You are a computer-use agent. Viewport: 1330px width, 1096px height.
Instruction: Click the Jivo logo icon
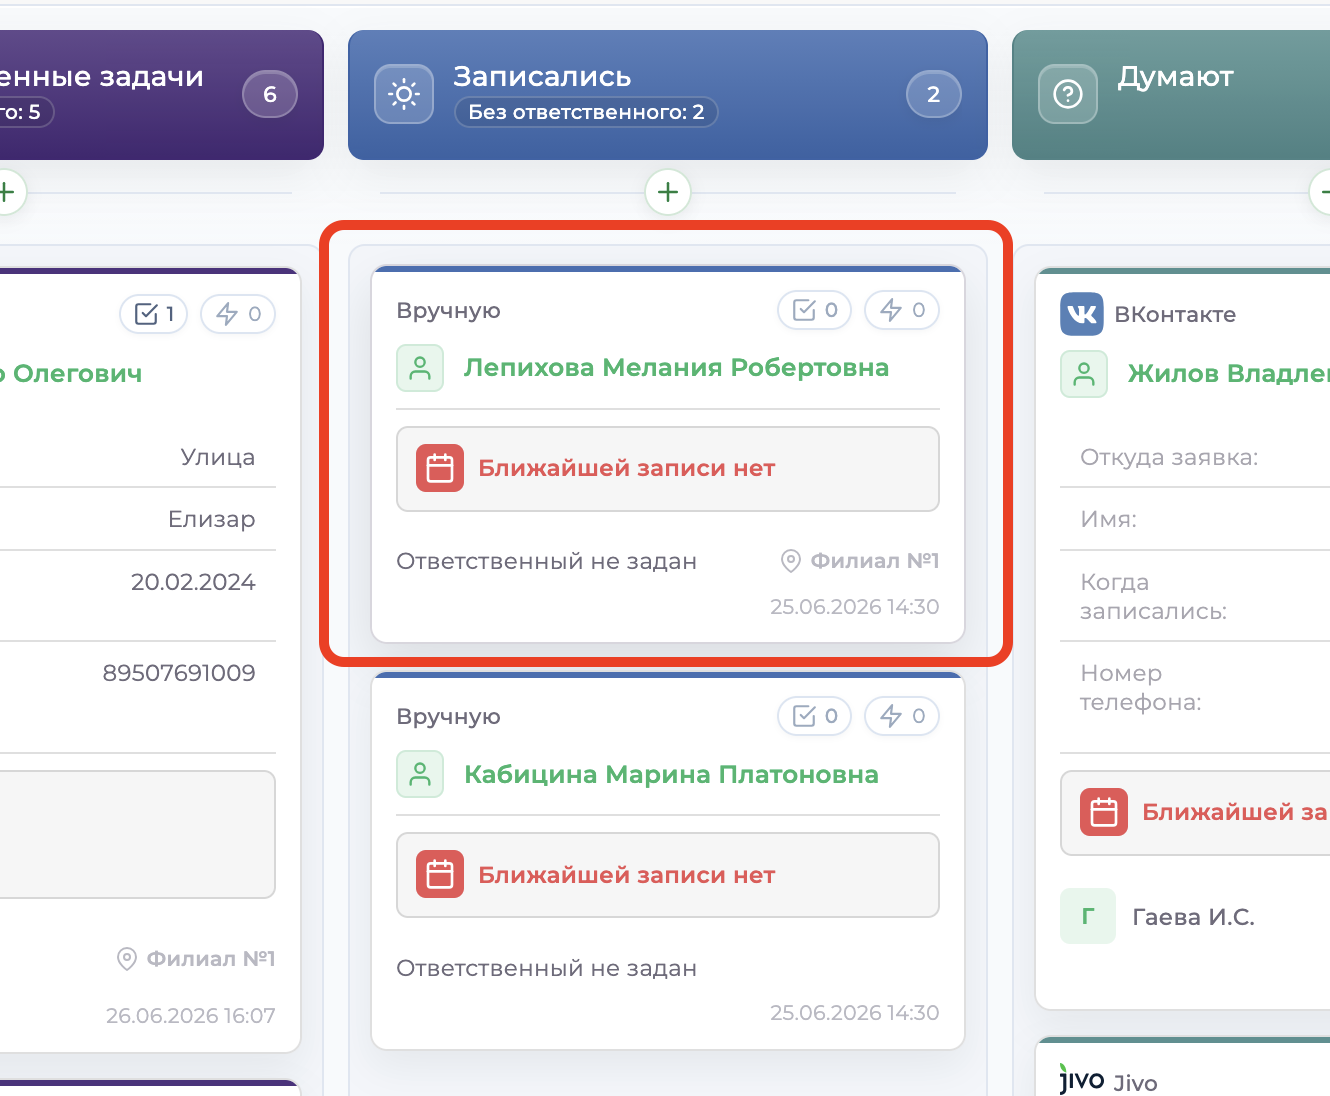click(x=1082, y=1080)
